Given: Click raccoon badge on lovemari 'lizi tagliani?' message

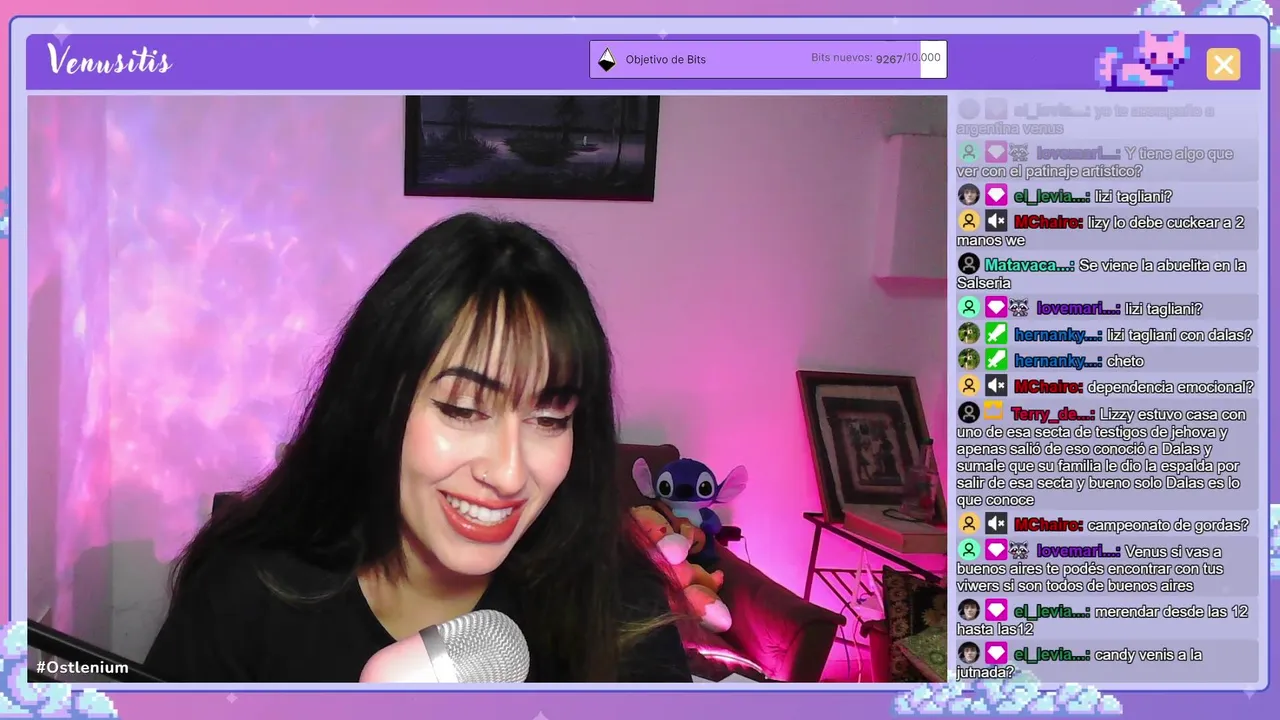Looking at the screenshot, I should 1018,308.
